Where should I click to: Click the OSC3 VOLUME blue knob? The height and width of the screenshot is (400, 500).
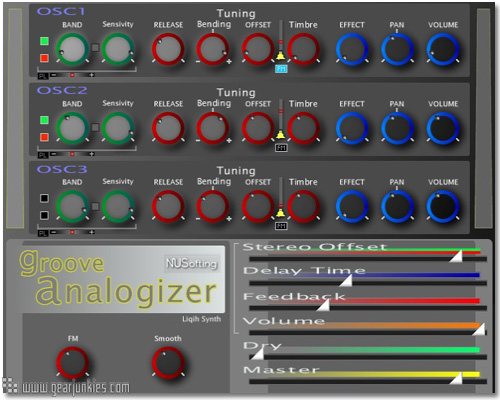point(443,207)
